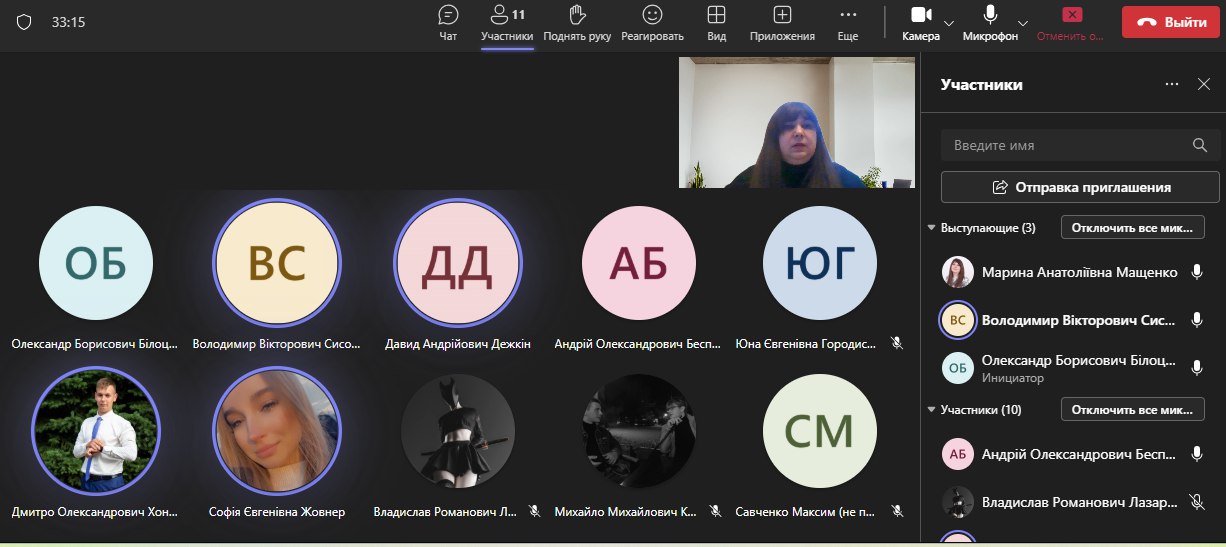This screenshot has width=1226, height=547.
Task: Click the stop sharing icon
Action: (1072, 15)
